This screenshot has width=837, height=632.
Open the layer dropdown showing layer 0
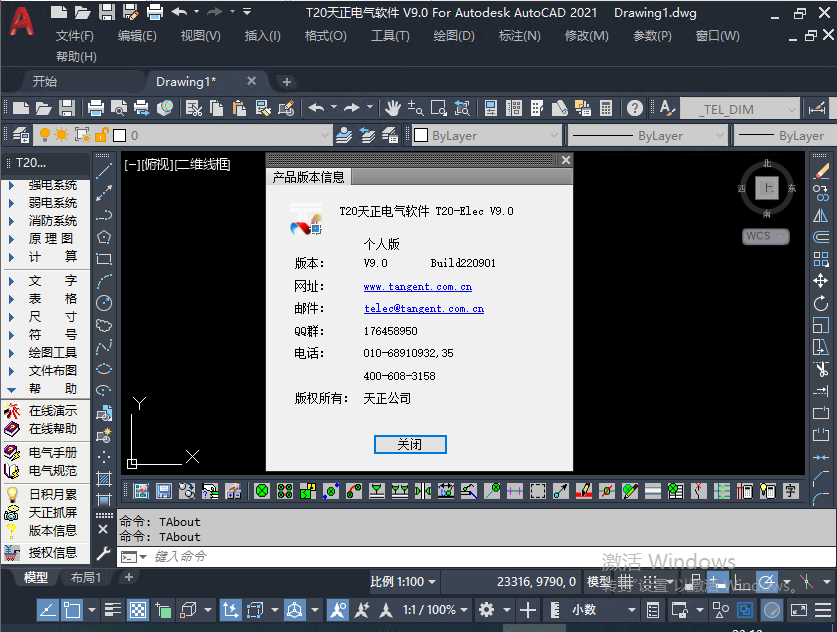183,136
